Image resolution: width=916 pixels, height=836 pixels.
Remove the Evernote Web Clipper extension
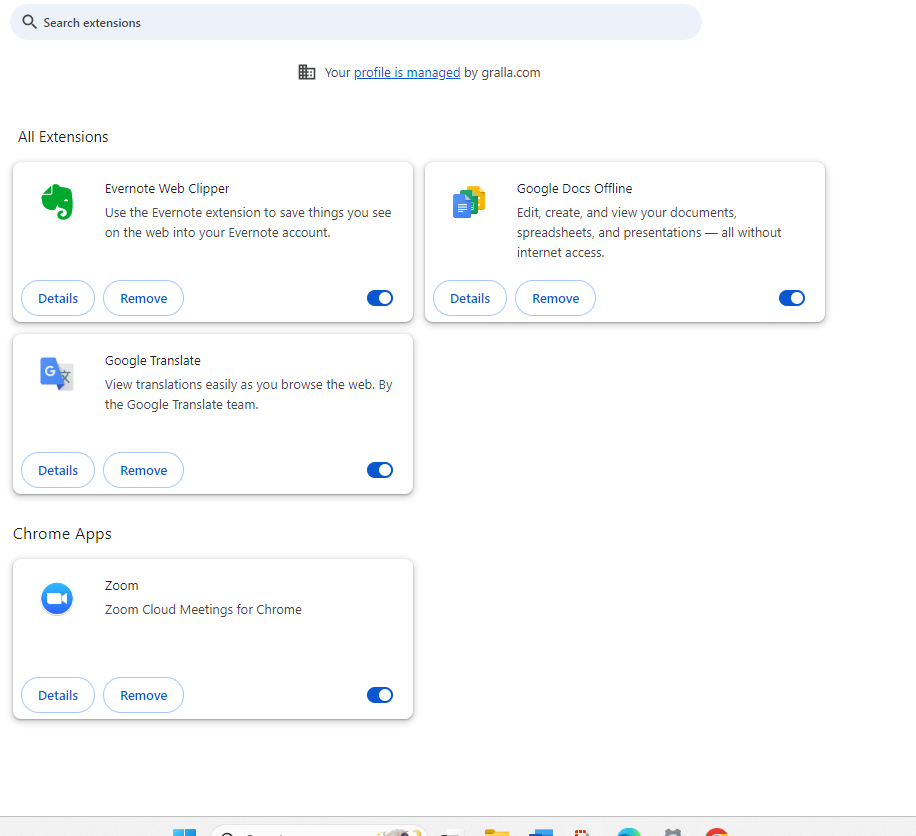[x=144, y=298]
